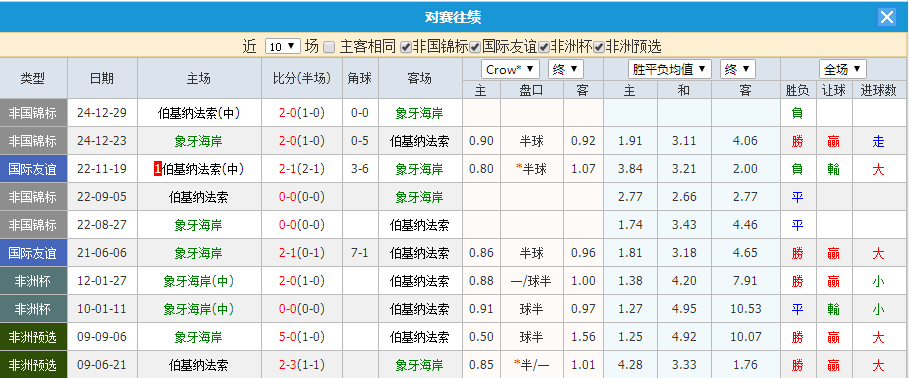Viewport: 909px width, 378px height.
Task: Click goals result 小 in 12-01-27 row
Action: pyautogui.click(x=879, y=281)
